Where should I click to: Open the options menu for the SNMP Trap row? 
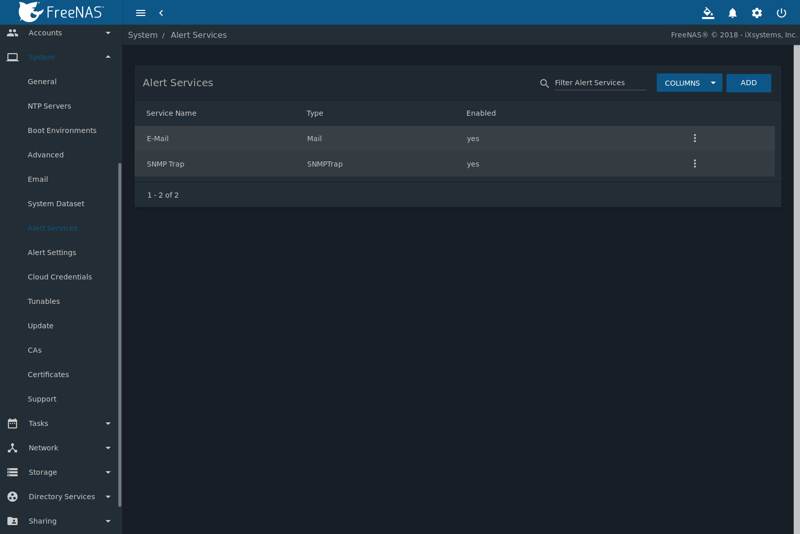(694, 164)
